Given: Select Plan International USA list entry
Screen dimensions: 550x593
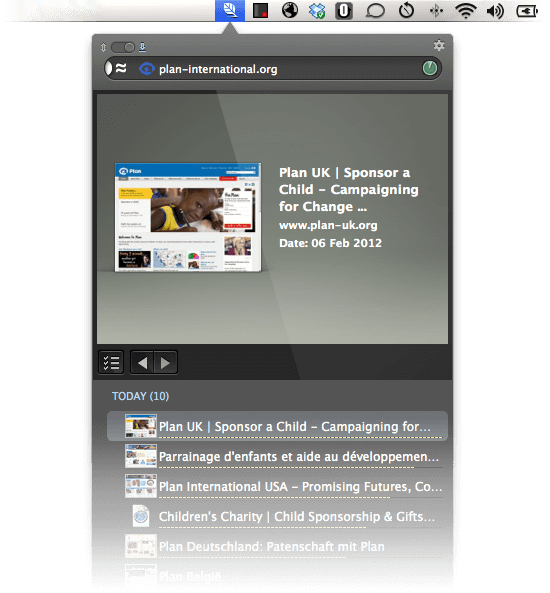Looking at the screenshot, I should (277, 486).
